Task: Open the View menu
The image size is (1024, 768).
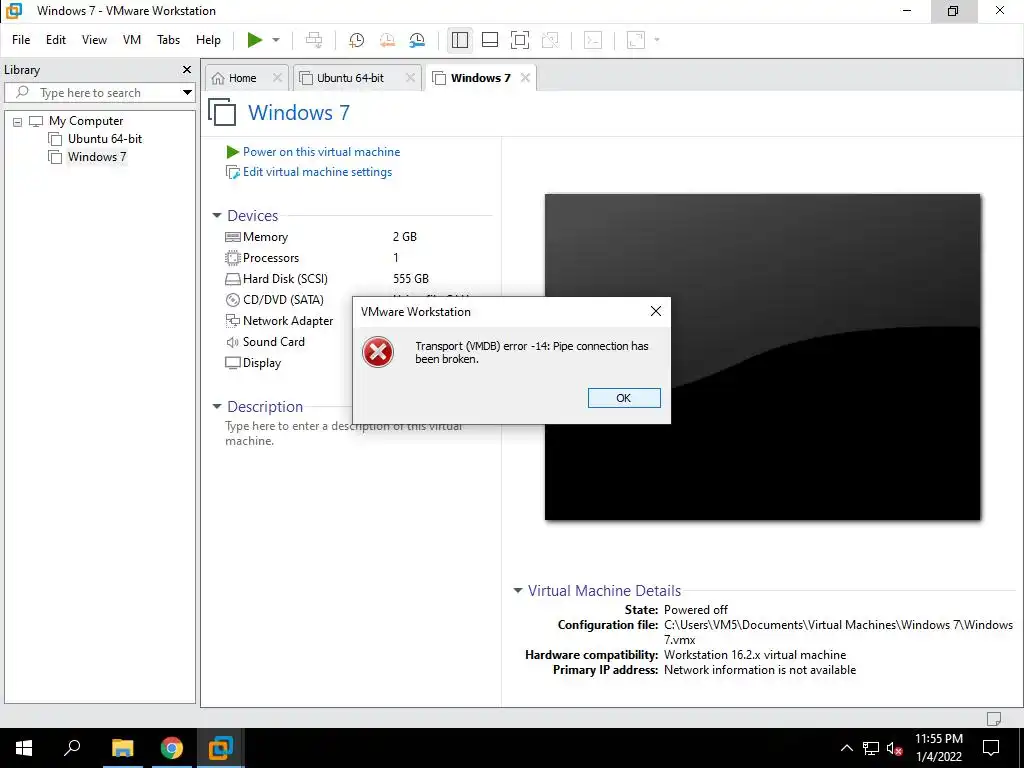Action: pos(94,40)
